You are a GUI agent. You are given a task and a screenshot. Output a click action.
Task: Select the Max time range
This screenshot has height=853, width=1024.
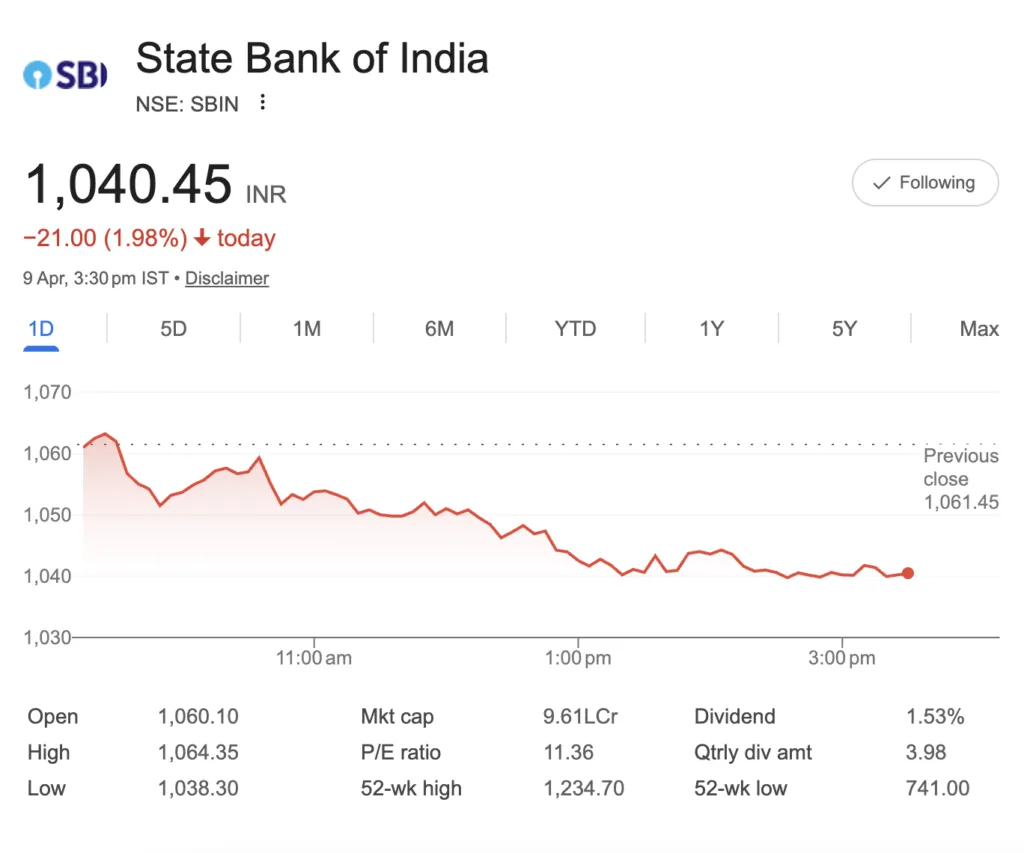[x=978, y=328]
